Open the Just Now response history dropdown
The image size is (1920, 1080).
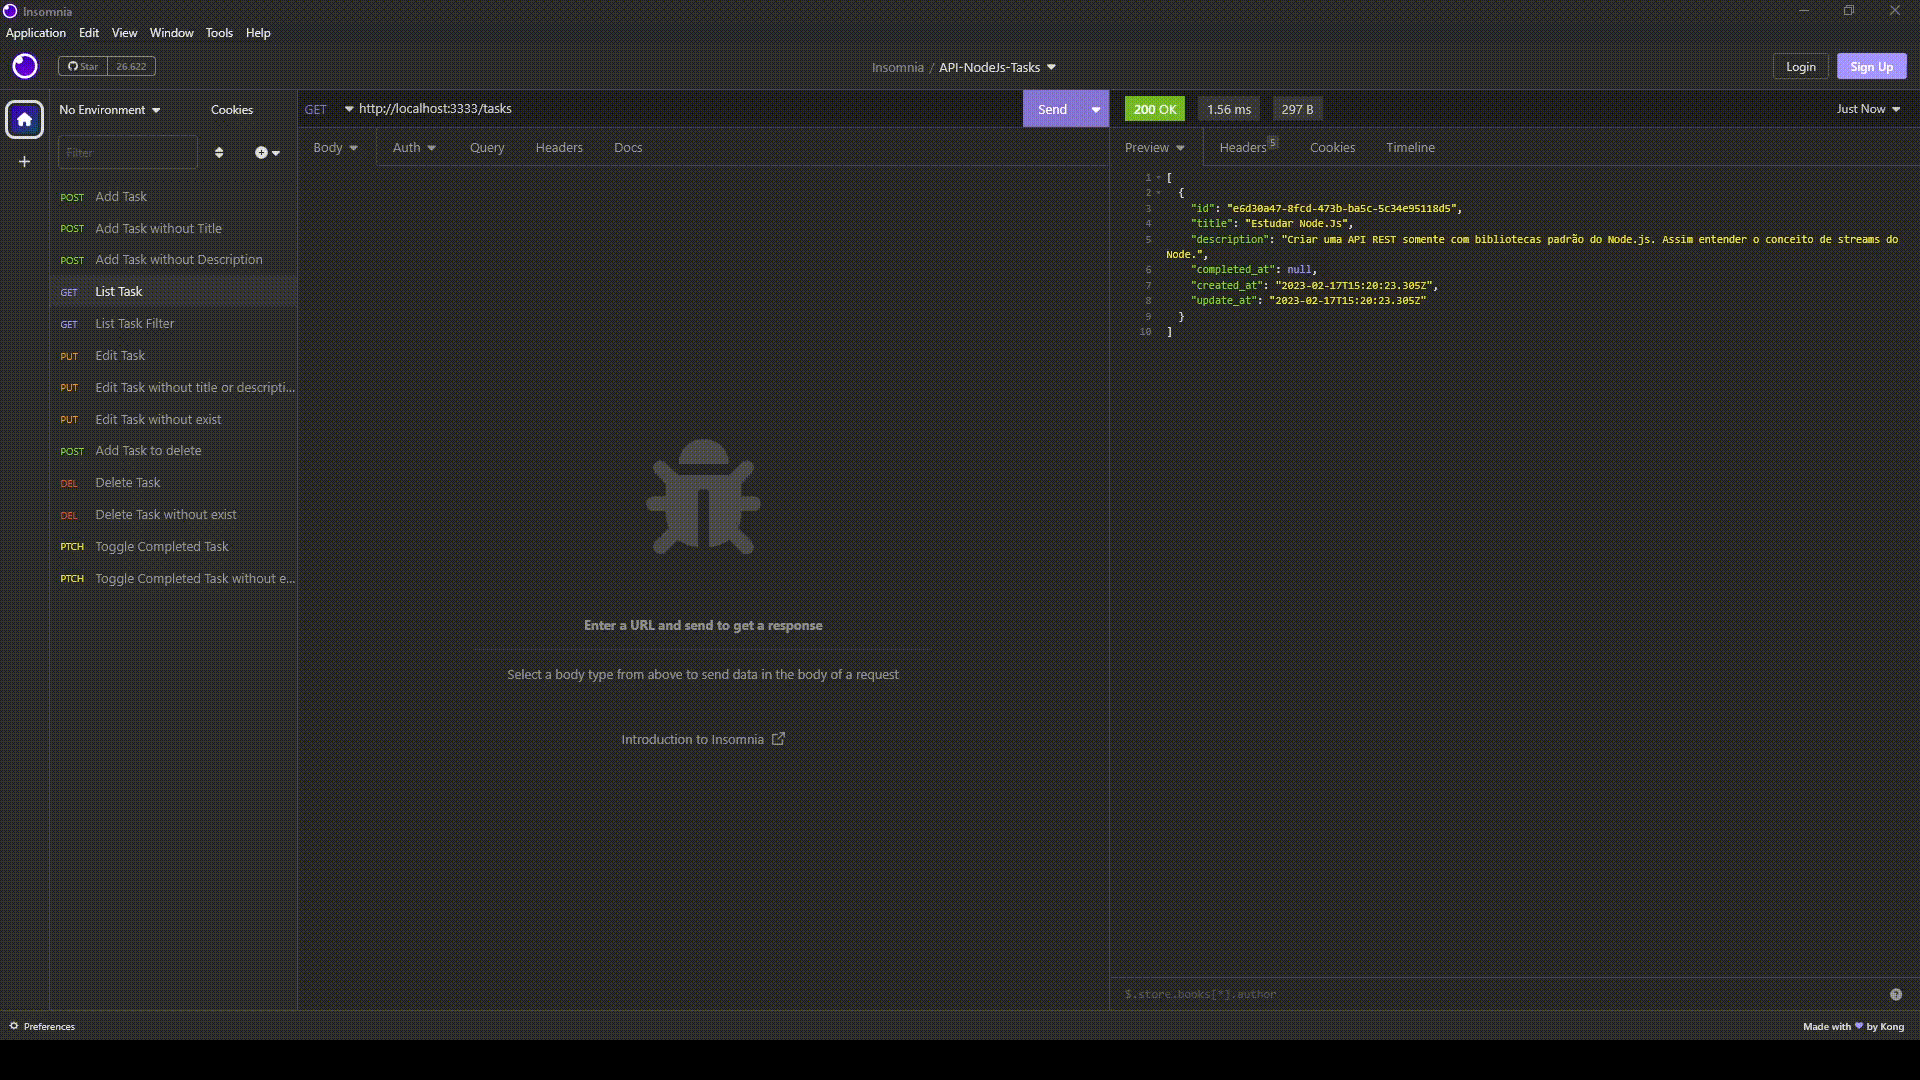click(x=1868, y=109)
